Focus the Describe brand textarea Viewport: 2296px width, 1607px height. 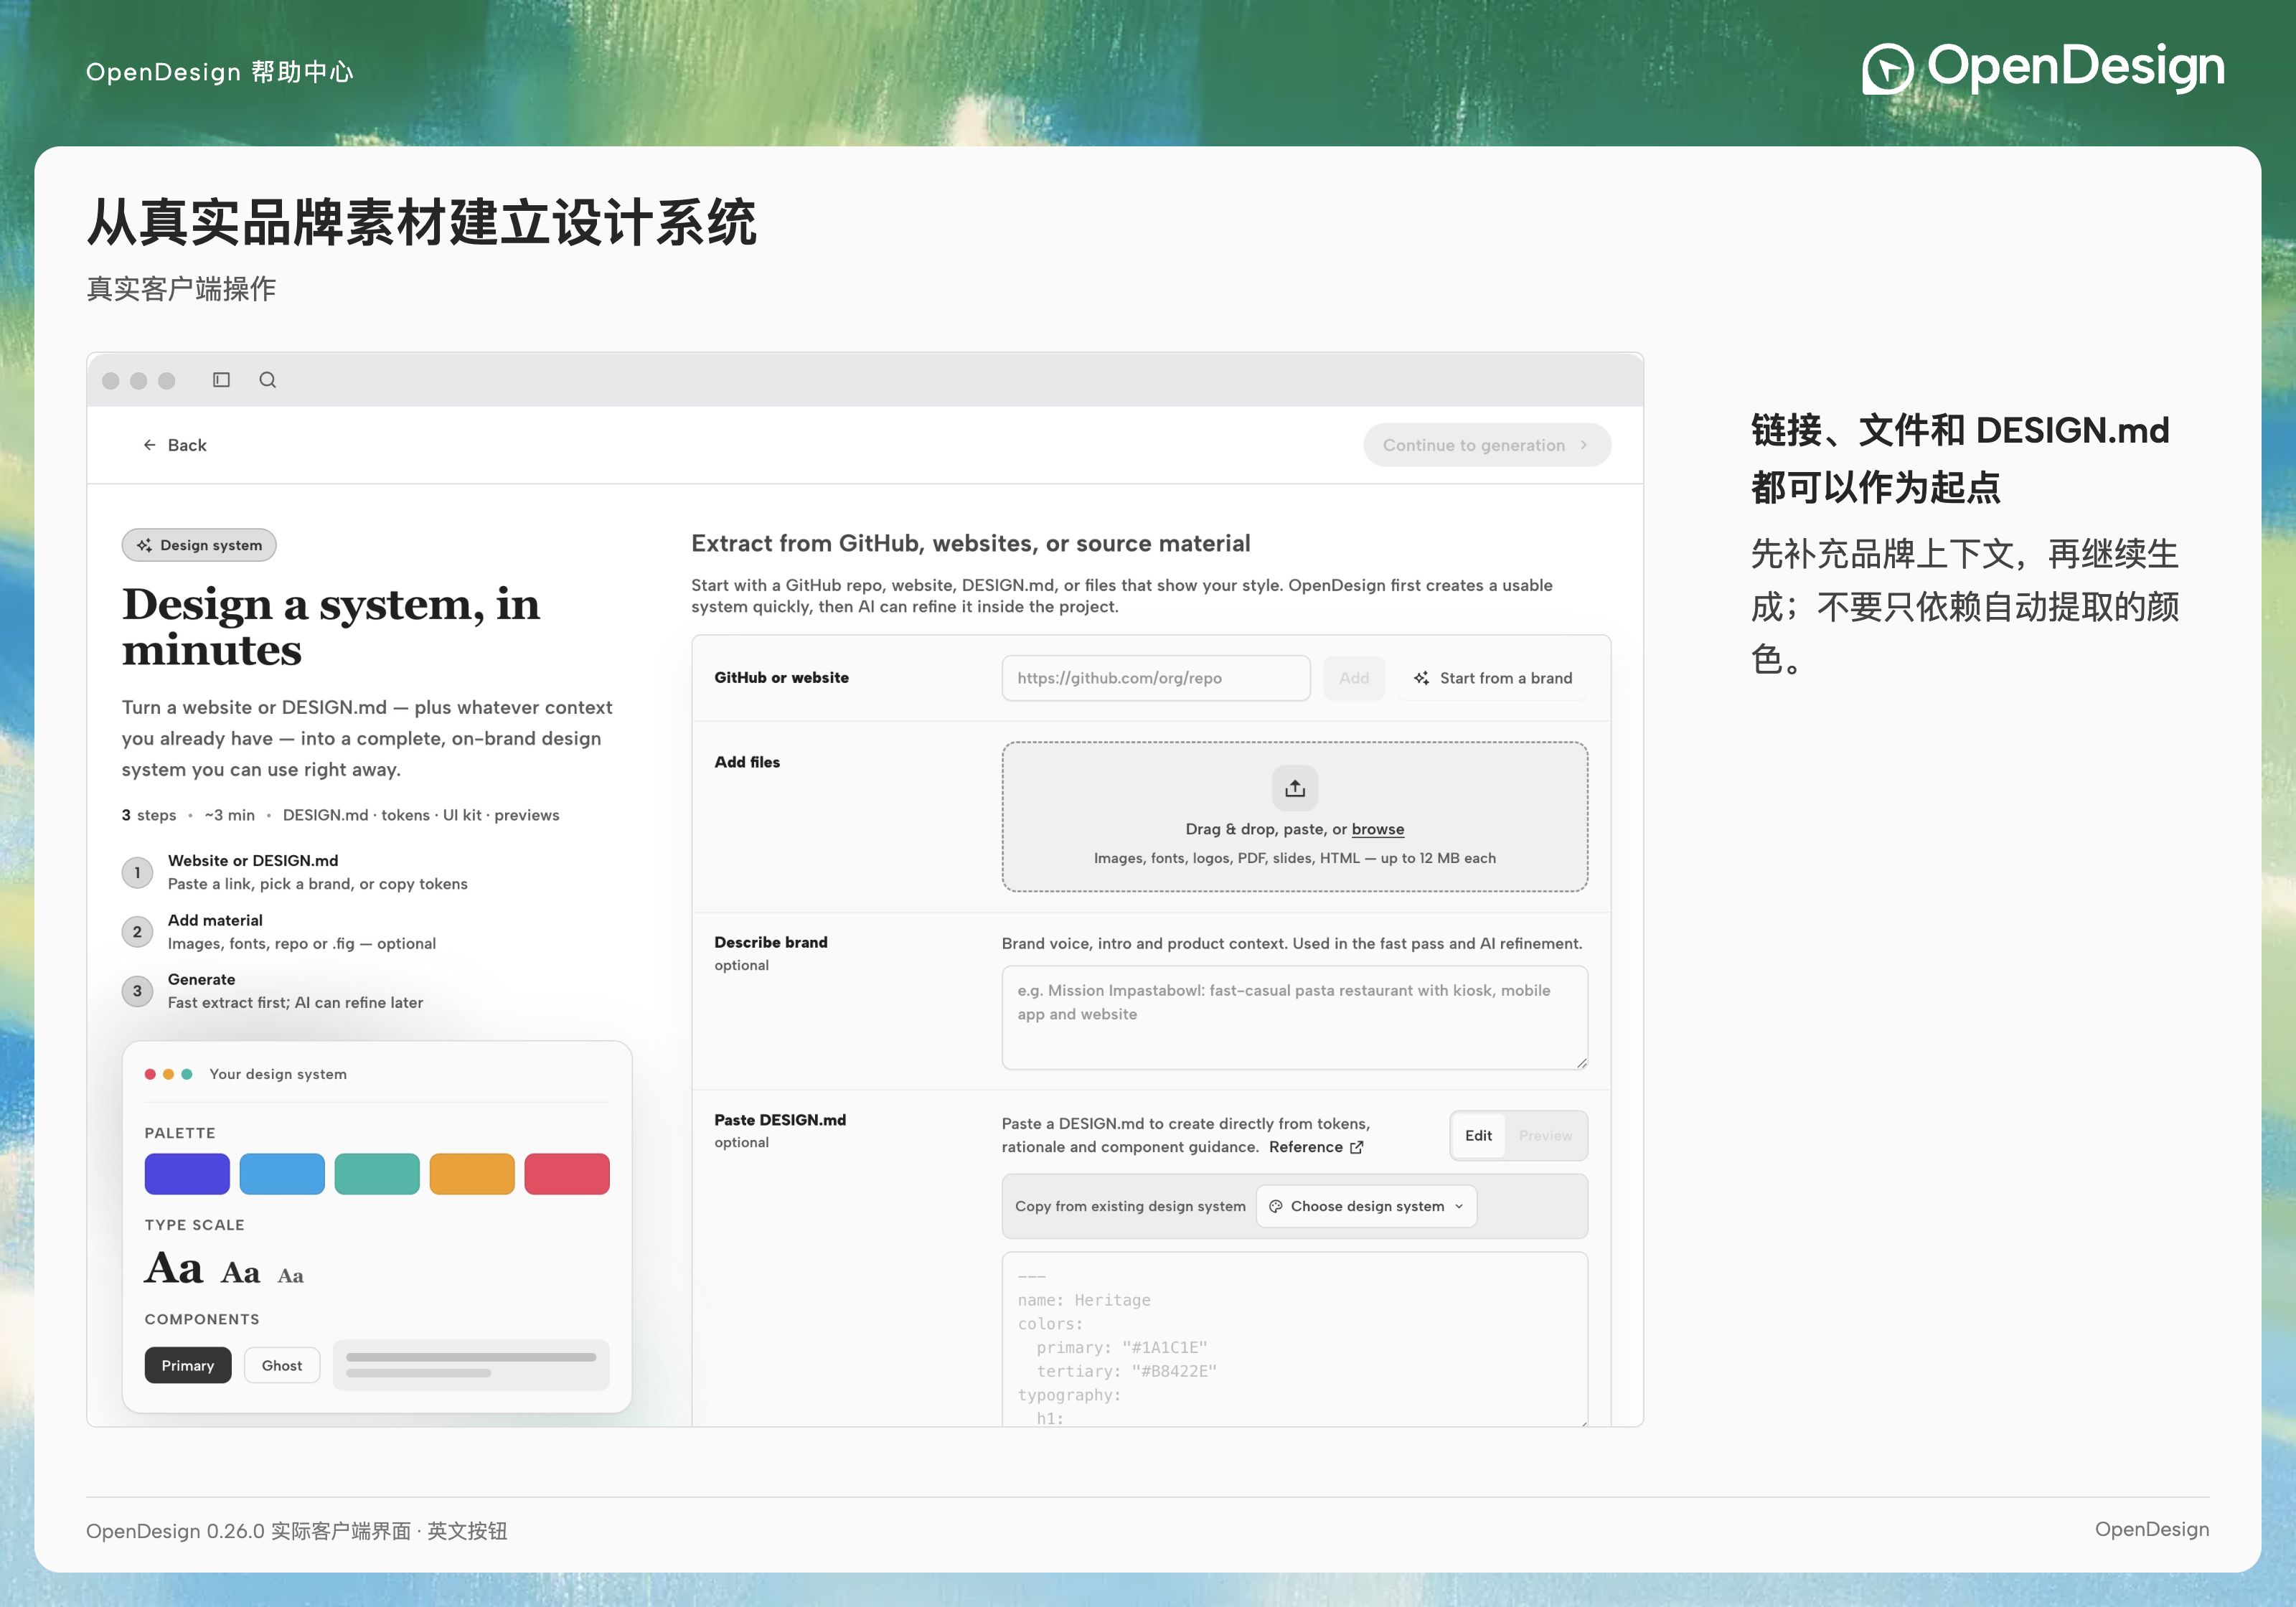1294,1017
